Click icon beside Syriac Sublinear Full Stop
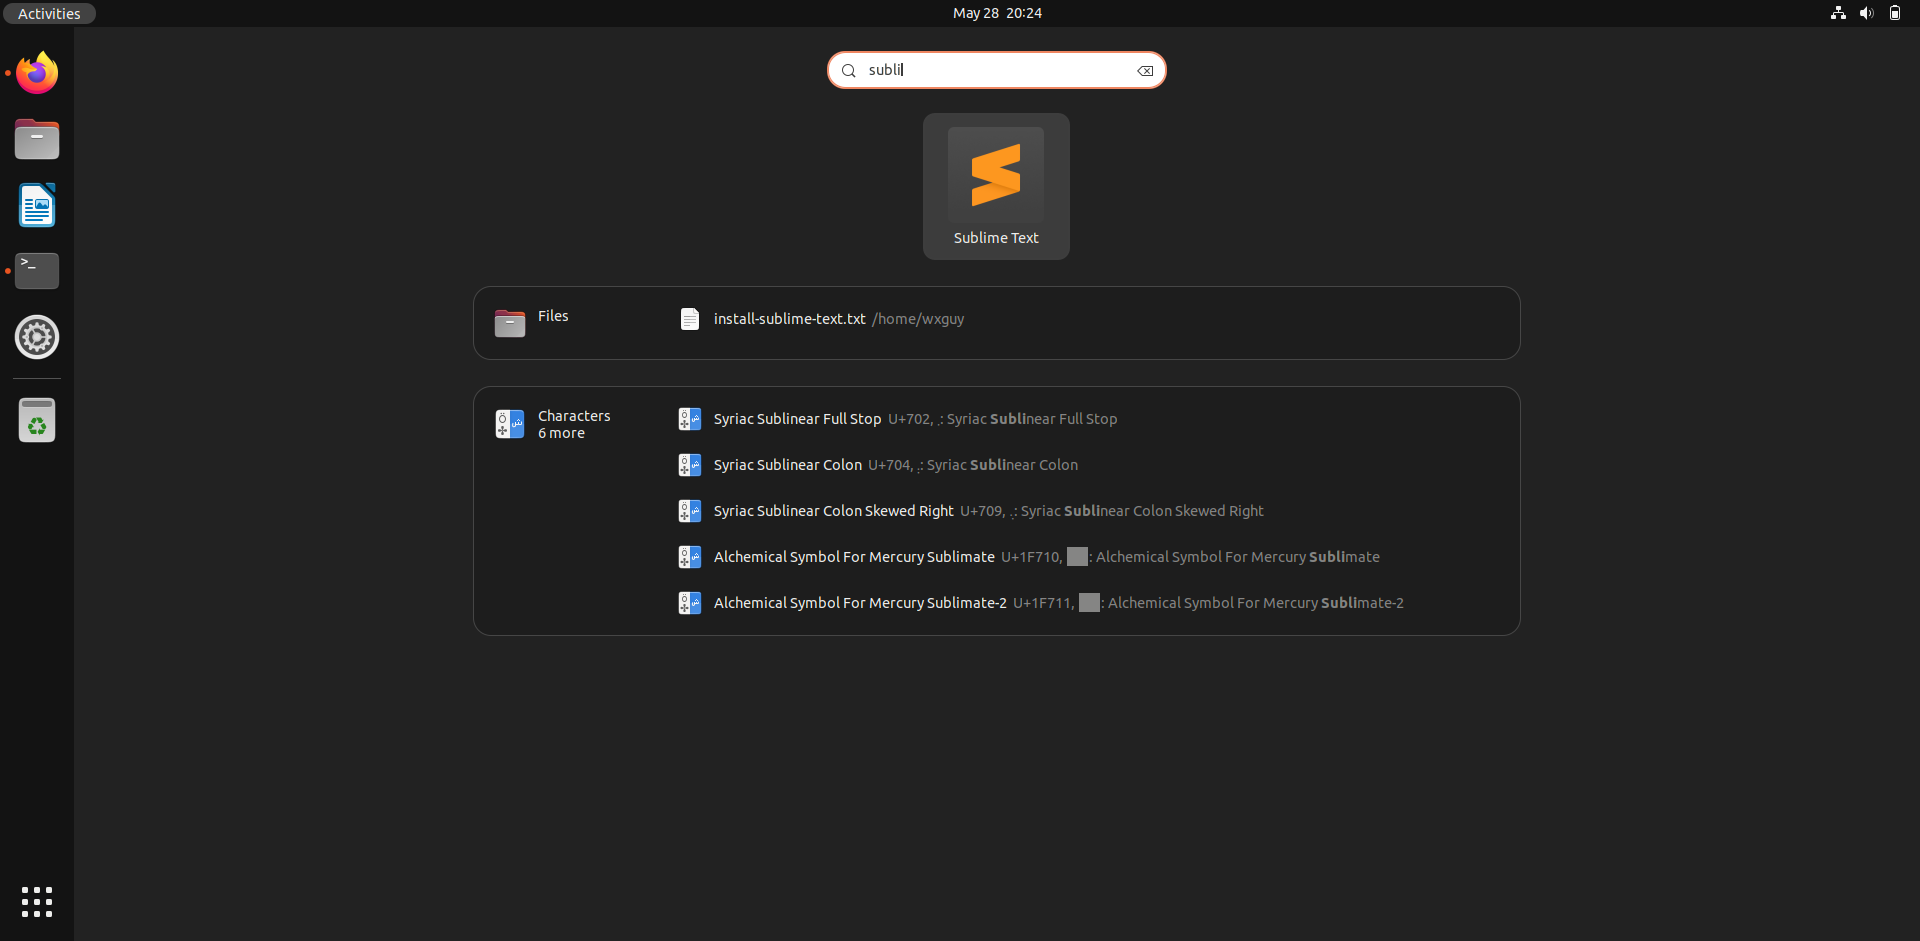This screenshot has height=941, width=1920. coord(690,419)
